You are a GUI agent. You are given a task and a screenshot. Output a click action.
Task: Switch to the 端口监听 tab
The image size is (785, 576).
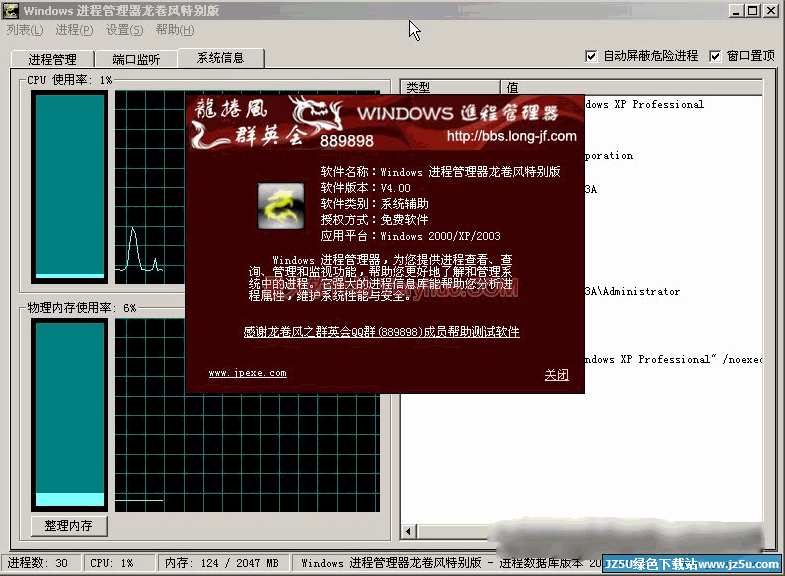[136, 60]
